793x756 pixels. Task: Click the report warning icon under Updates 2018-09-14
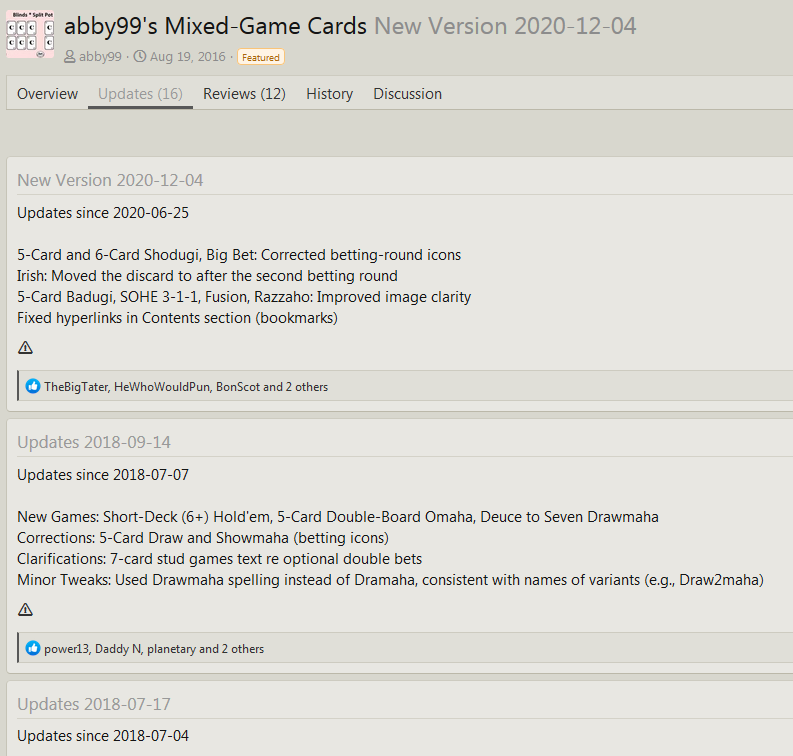click(x=25, y=610)
